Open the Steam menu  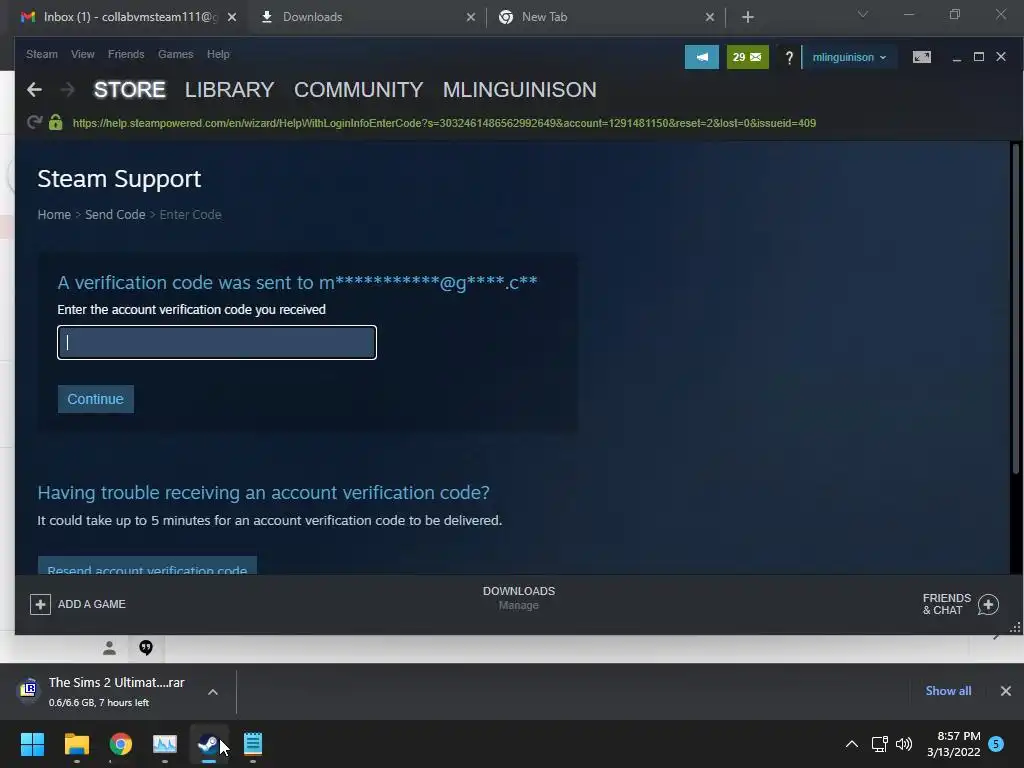42,54
